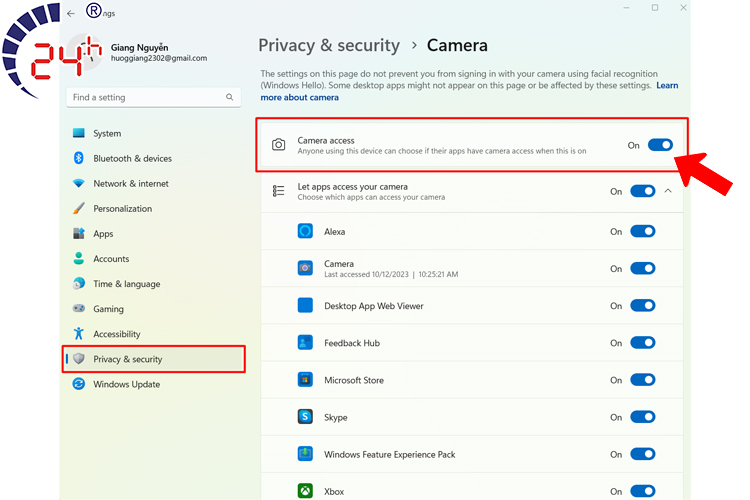Toggle Skype camera access switch
Screen dimensions: 750x500
click(643, 417)
